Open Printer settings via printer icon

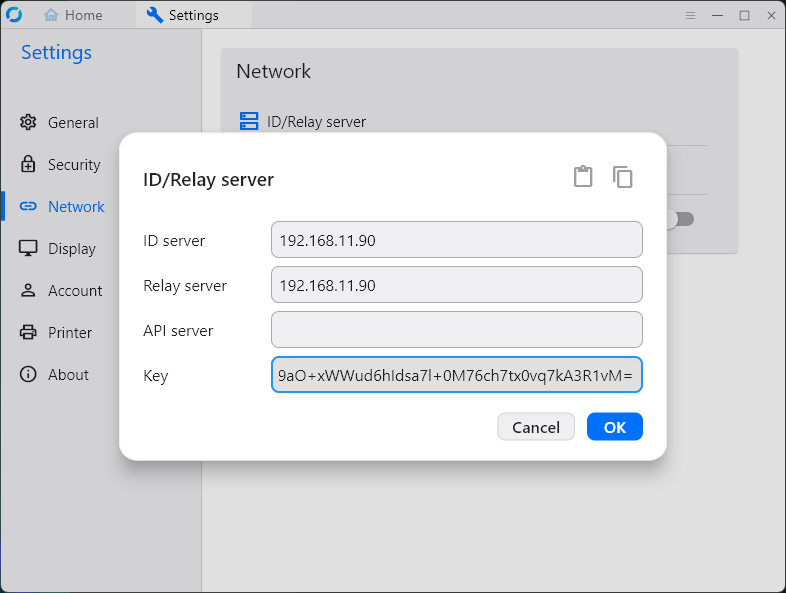tap(28, 333)
